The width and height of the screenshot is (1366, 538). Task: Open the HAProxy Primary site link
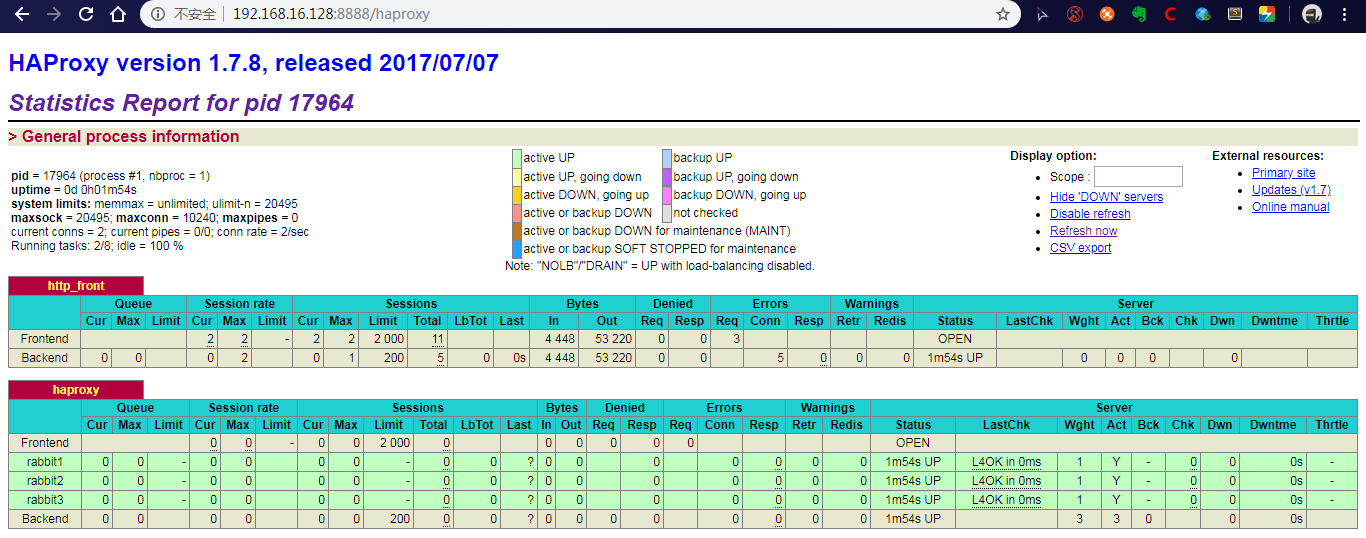pyautogui.click(x=1283, y=173)
